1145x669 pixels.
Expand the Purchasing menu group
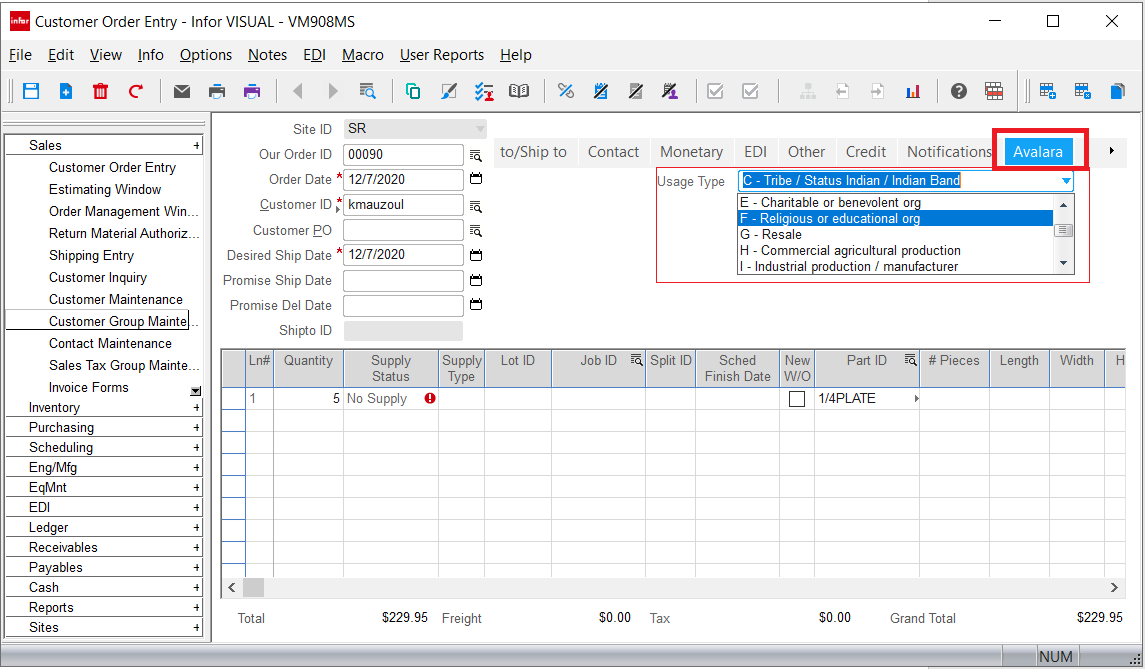tap(196, 427)
